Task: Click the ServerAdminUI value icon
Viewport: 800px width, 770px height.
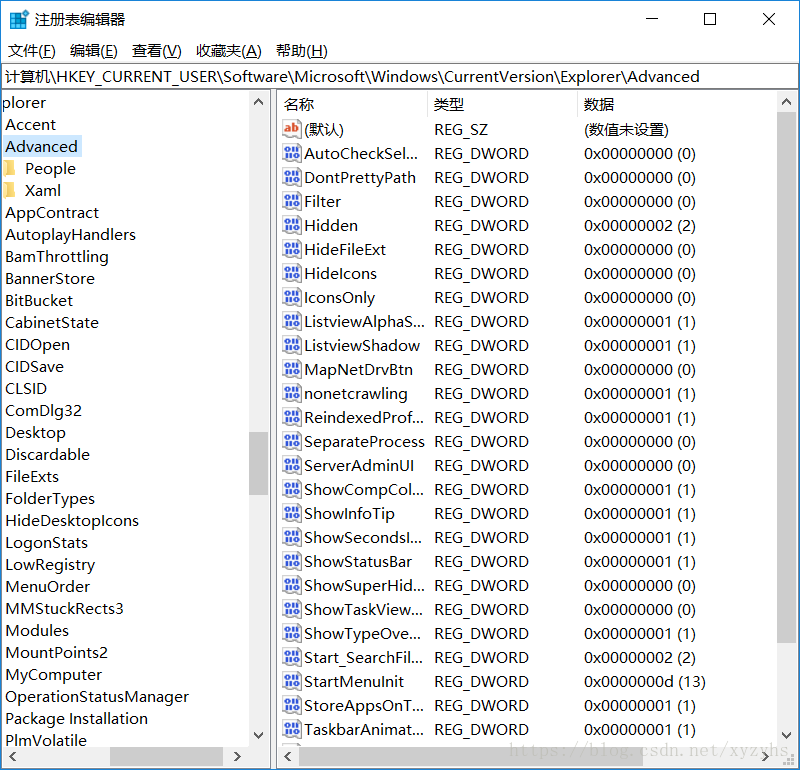Action: [291, 465]
